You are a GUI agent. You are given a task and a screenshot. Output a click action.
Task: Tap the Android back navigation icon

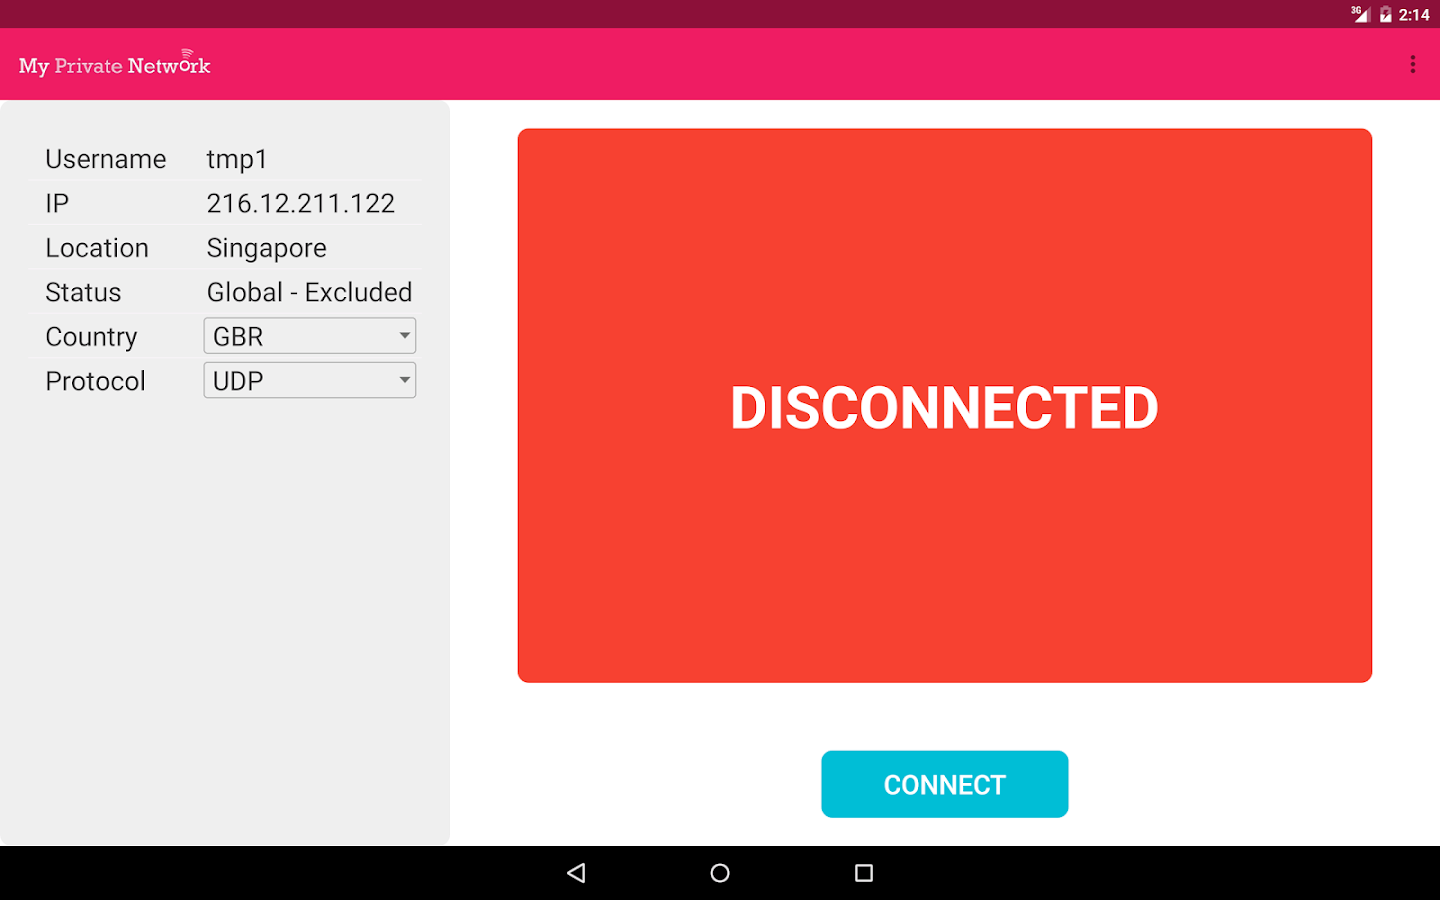(x=576, y=873)
